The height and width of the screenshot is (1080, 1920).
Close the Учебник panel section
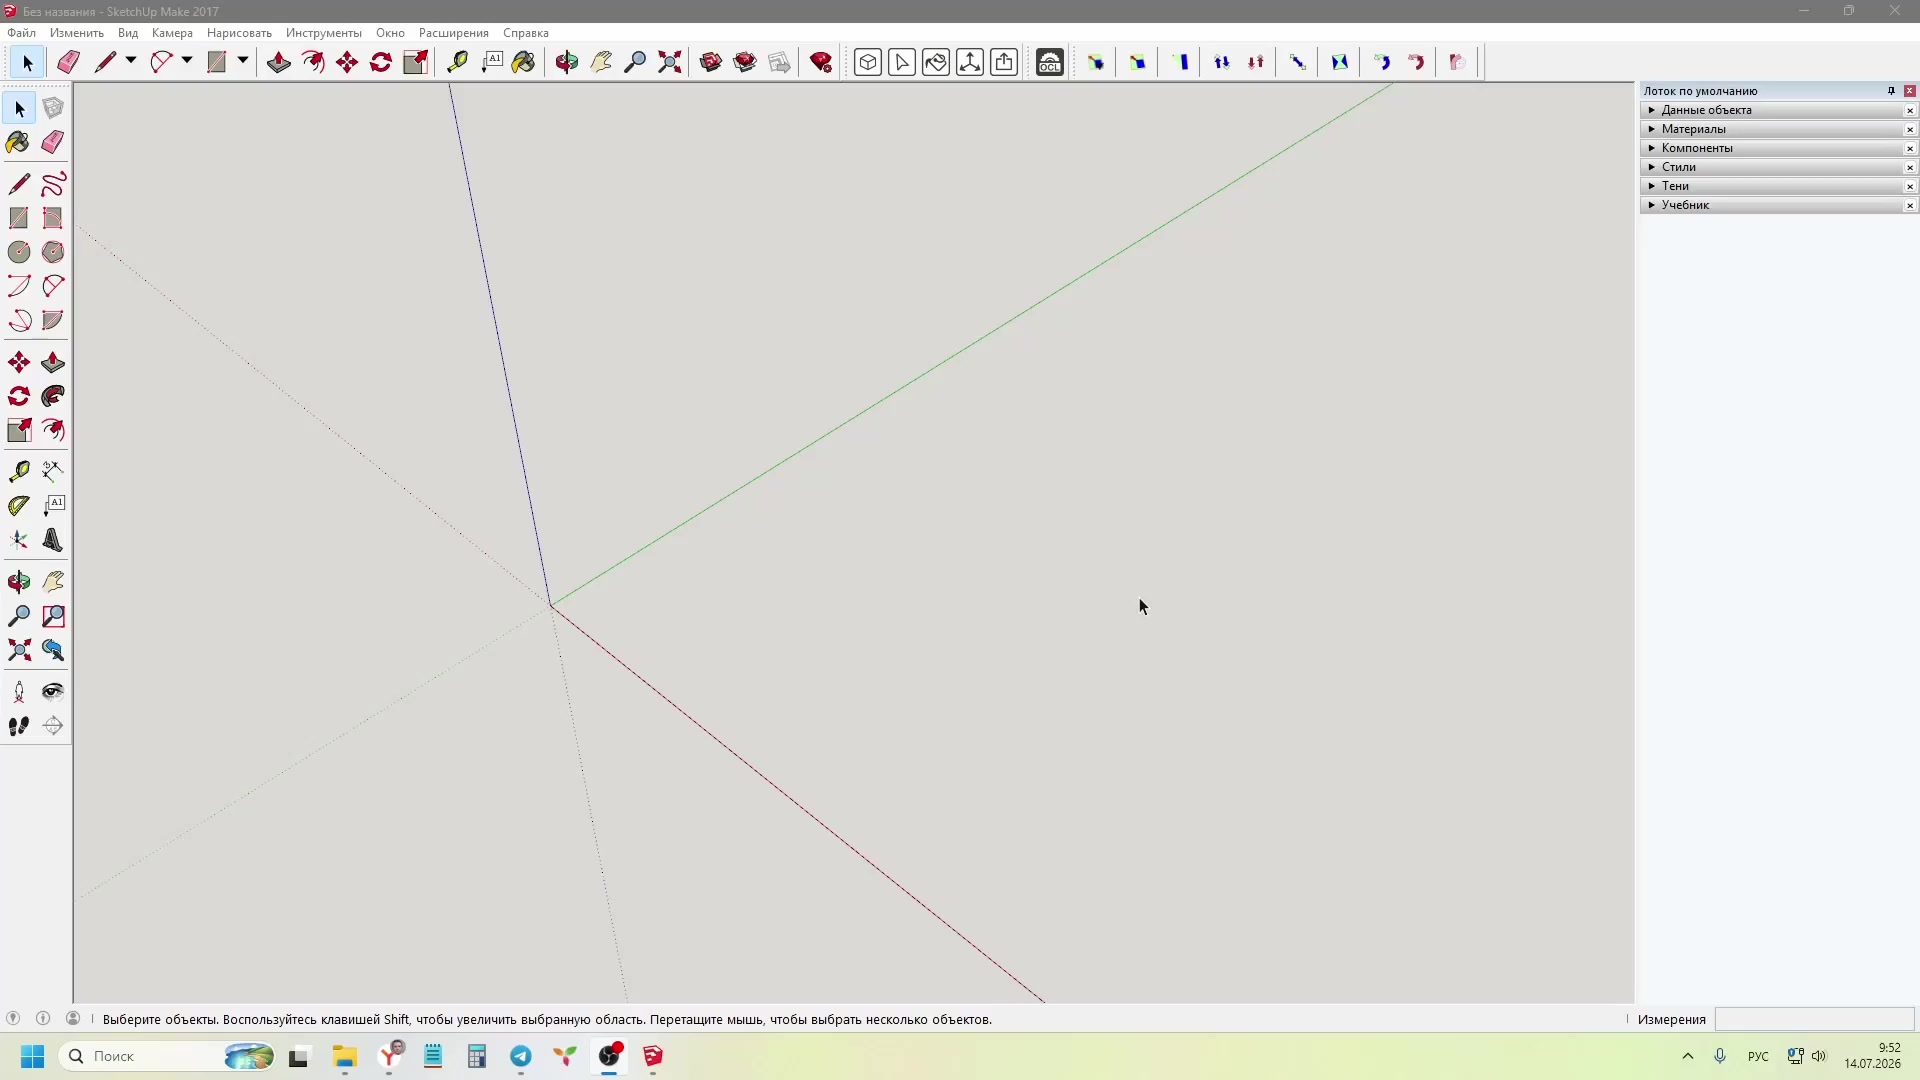pos(1910,206)
